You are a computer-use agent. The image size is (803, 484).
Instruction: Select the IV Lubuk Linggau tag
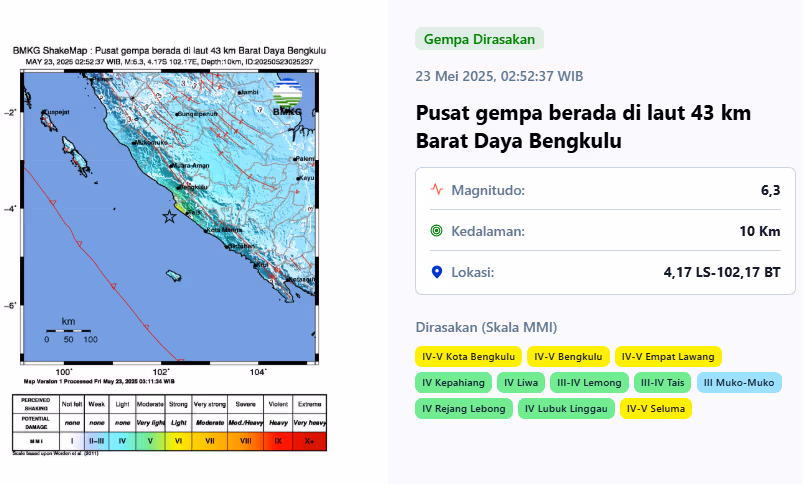[565, 408]
